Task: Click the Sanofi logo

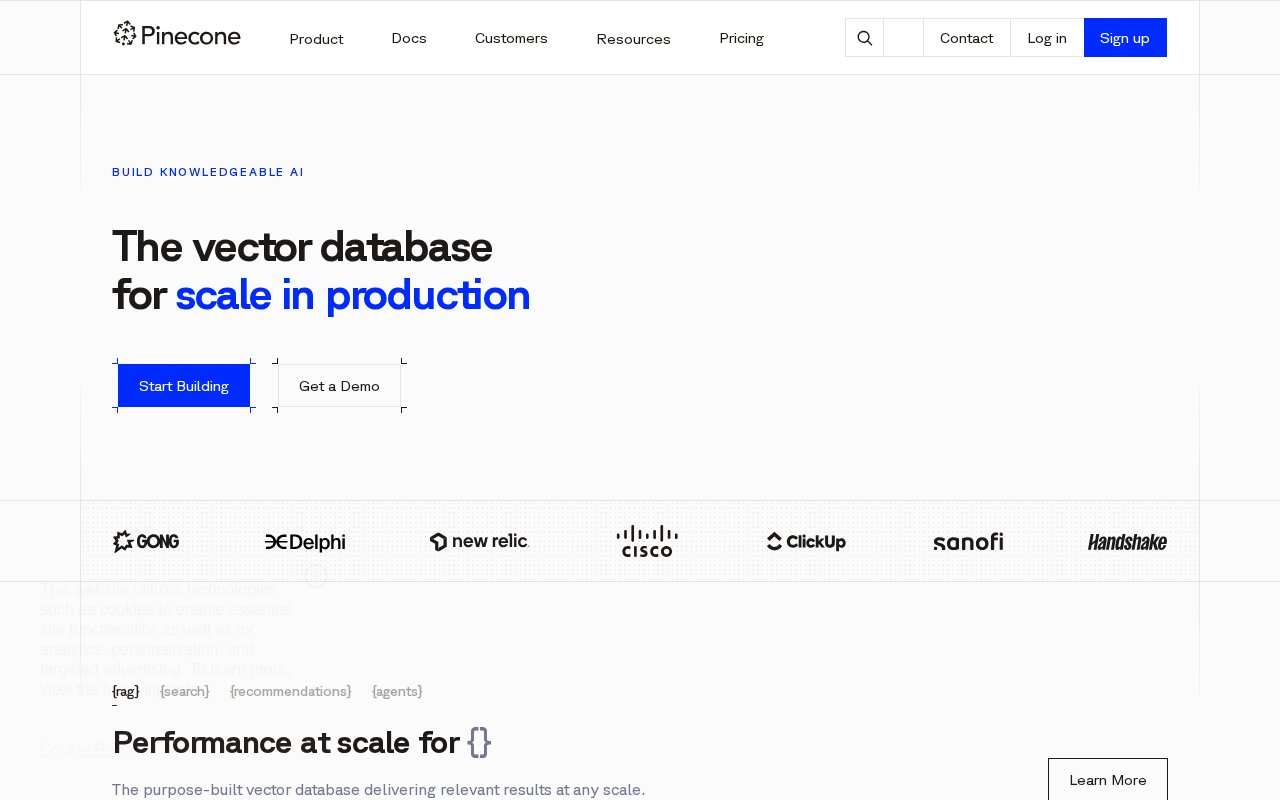Action: pyautogui.click(x=968, y=542)
